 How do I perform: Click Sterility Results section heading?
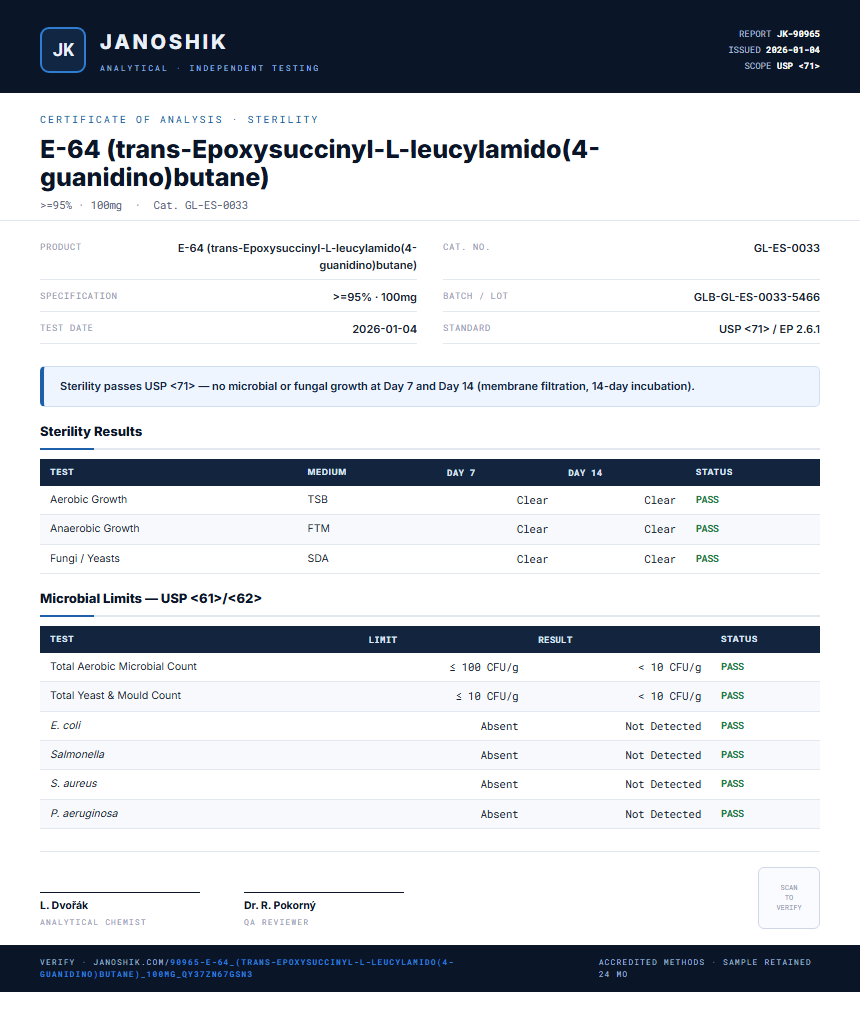91,431
